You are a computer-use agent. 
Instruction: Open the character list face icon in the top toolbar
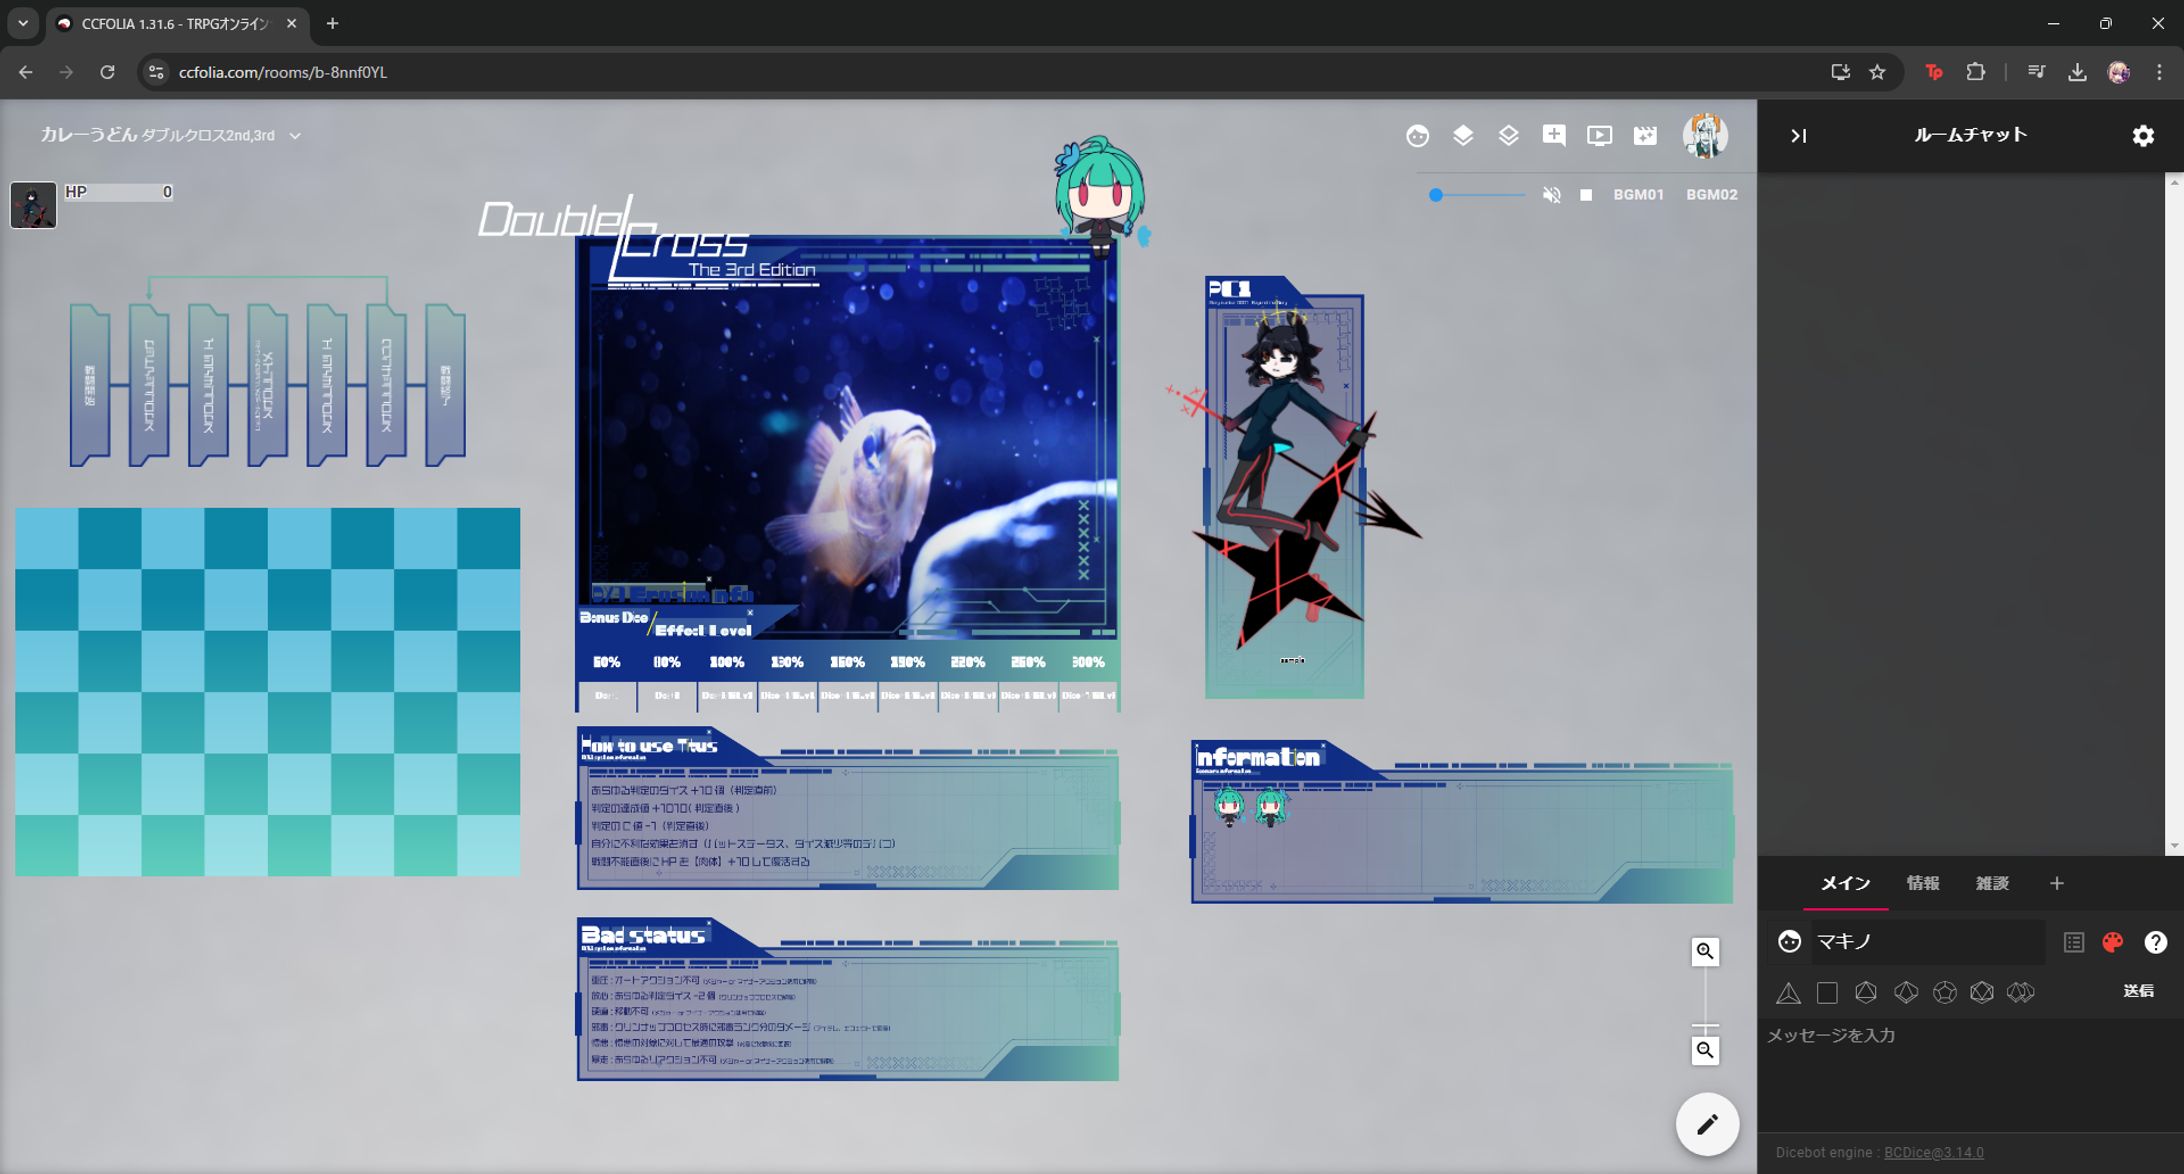1417,136
